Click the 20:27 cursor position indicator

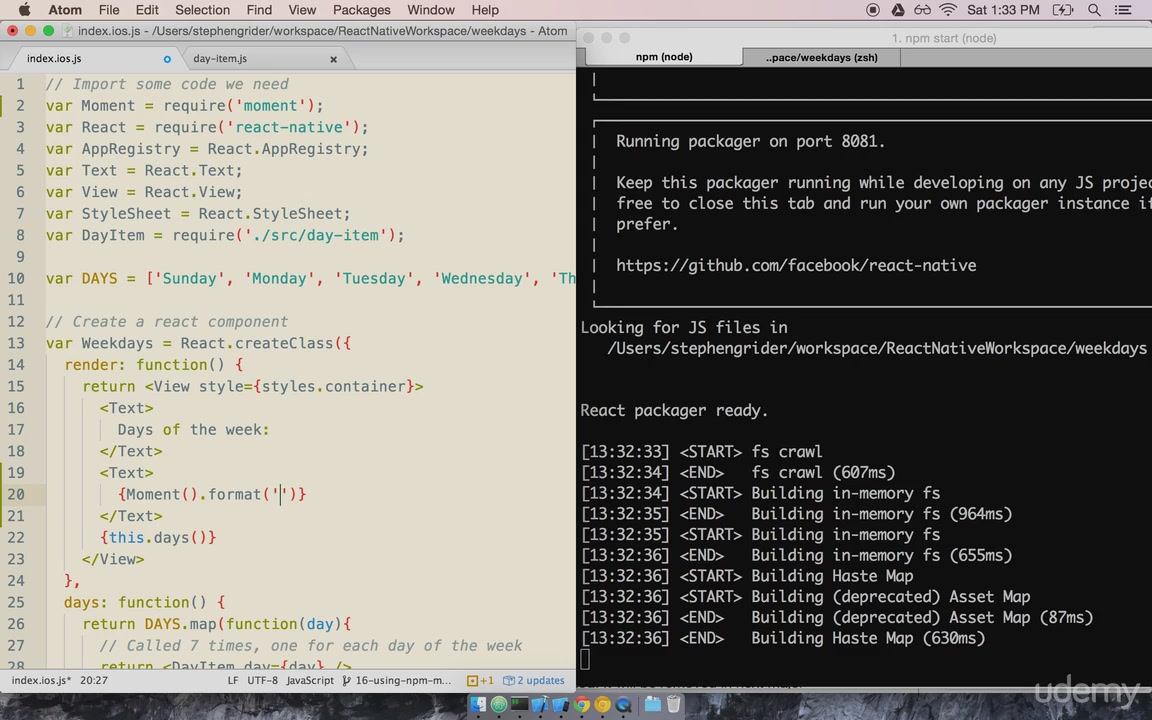[94, 680]
